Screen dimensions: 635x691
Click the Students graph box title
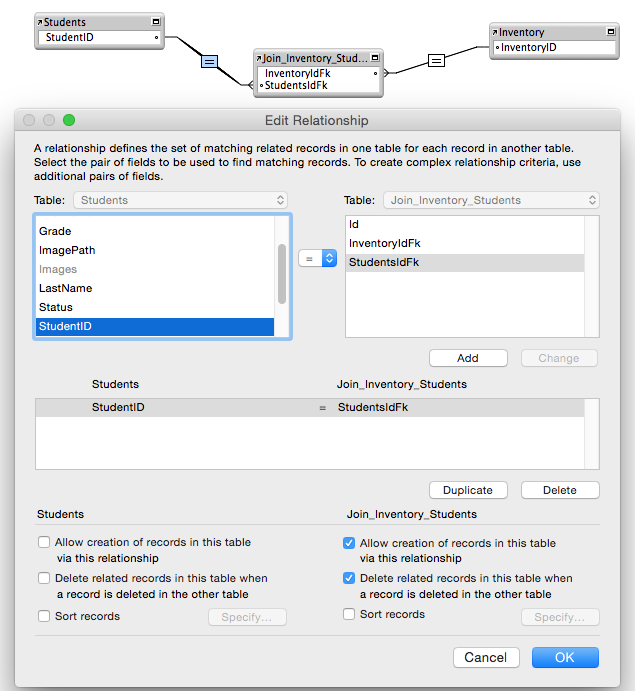pyautogui.click(x=65, y=22)
